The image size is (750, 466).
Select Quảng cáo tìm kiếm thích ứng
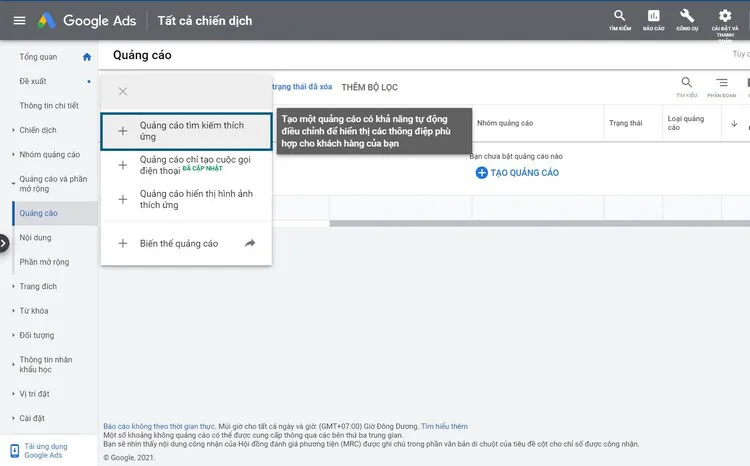186,131
